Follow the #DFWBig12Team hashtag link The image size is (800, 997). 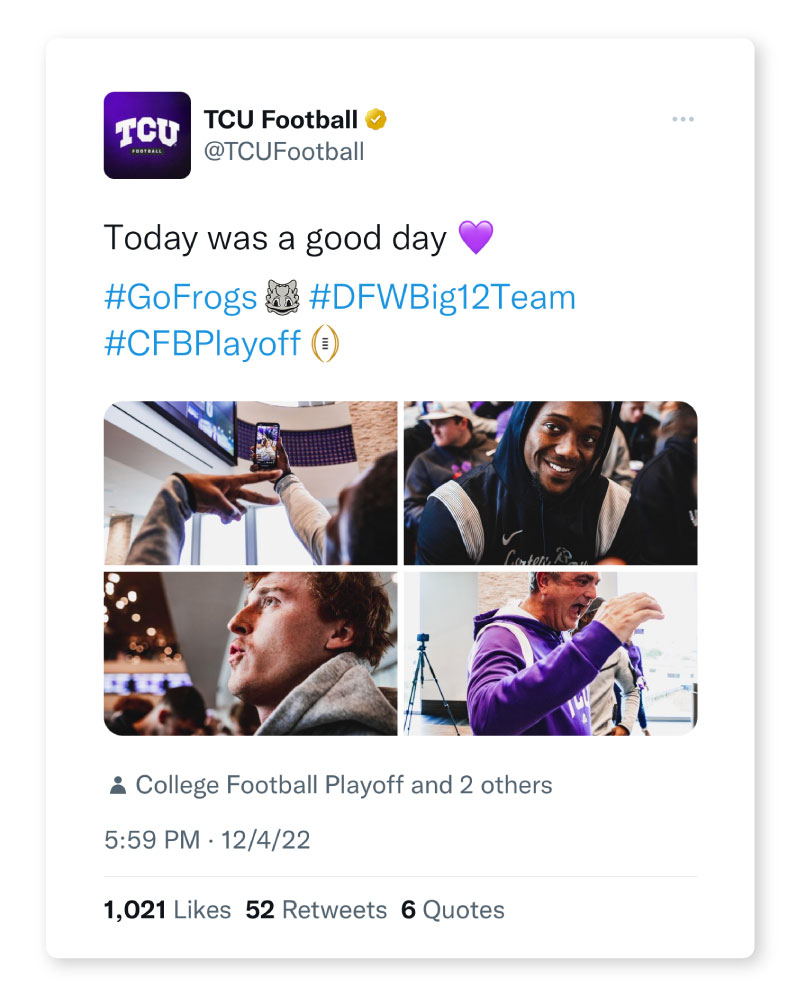443,297
